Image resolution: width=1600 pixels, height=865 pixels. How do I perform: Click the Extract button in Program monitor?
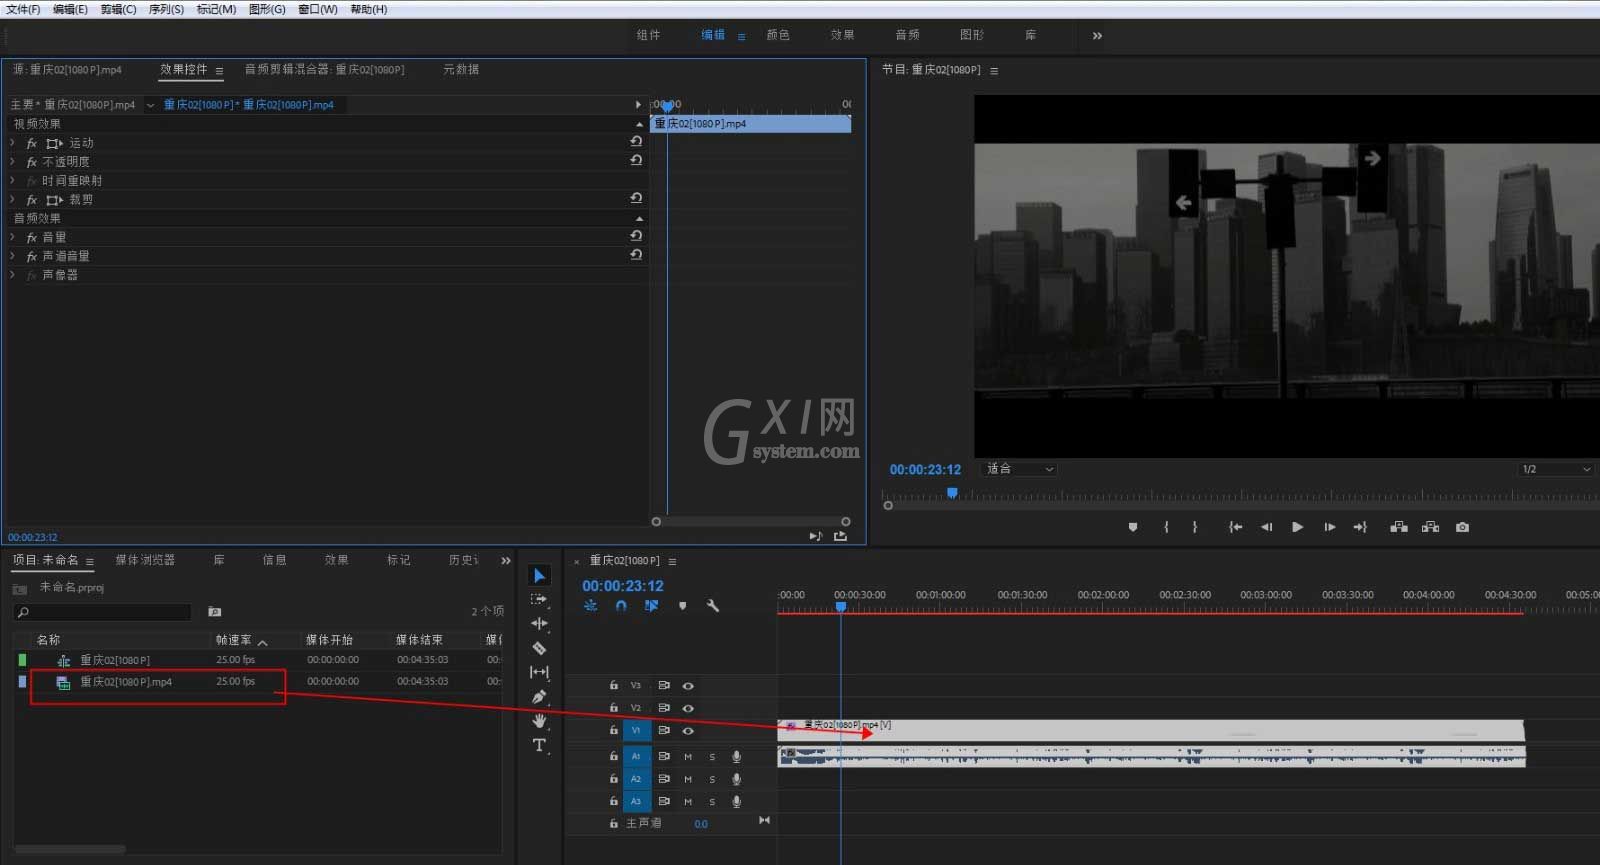point(1431,527)
